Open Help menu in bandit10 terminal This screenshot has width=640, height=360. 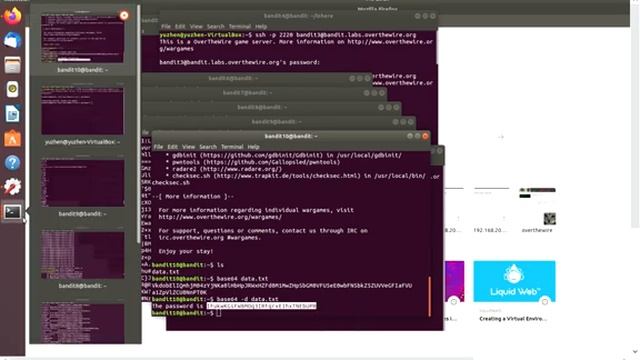pos(253,147)
